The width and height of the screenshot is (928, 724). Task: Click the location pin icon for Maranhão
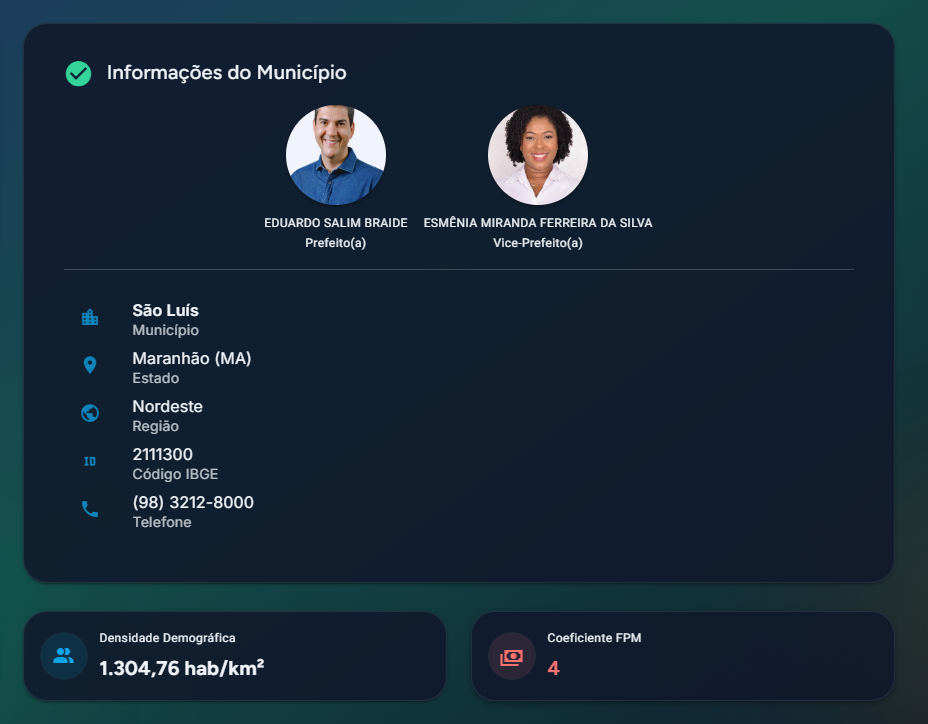tap(91, 365)
